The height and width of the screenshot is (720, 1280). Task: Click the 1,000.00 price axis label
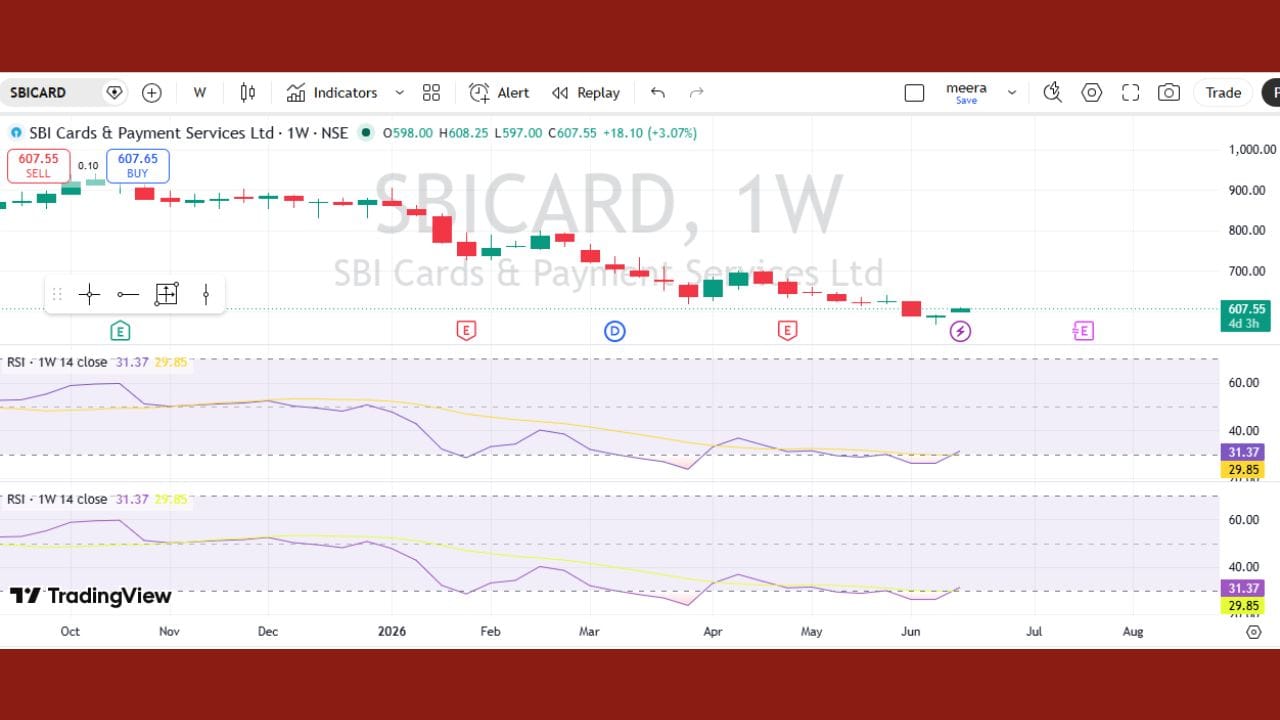point(1252,150)
